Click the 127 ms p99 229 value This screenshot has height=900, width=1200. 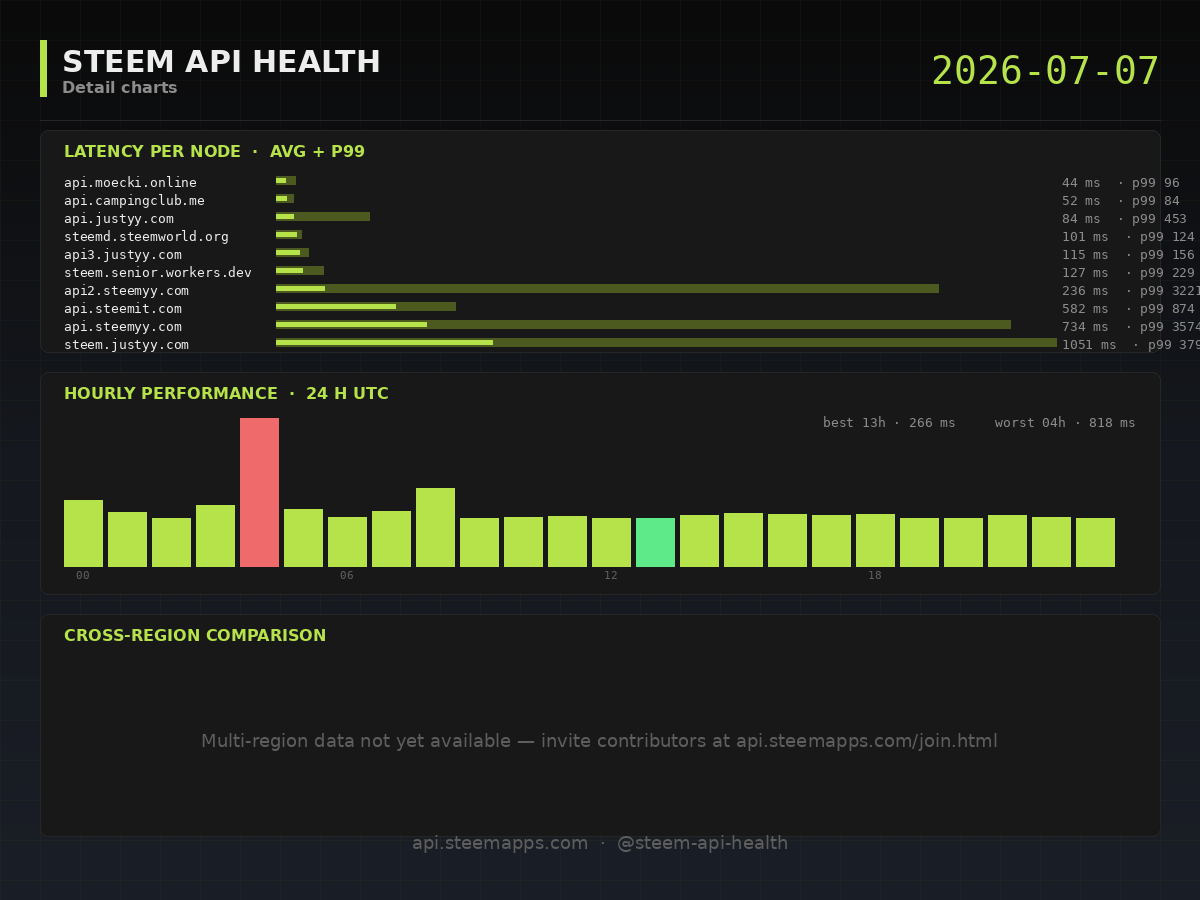click(1129, 273)
